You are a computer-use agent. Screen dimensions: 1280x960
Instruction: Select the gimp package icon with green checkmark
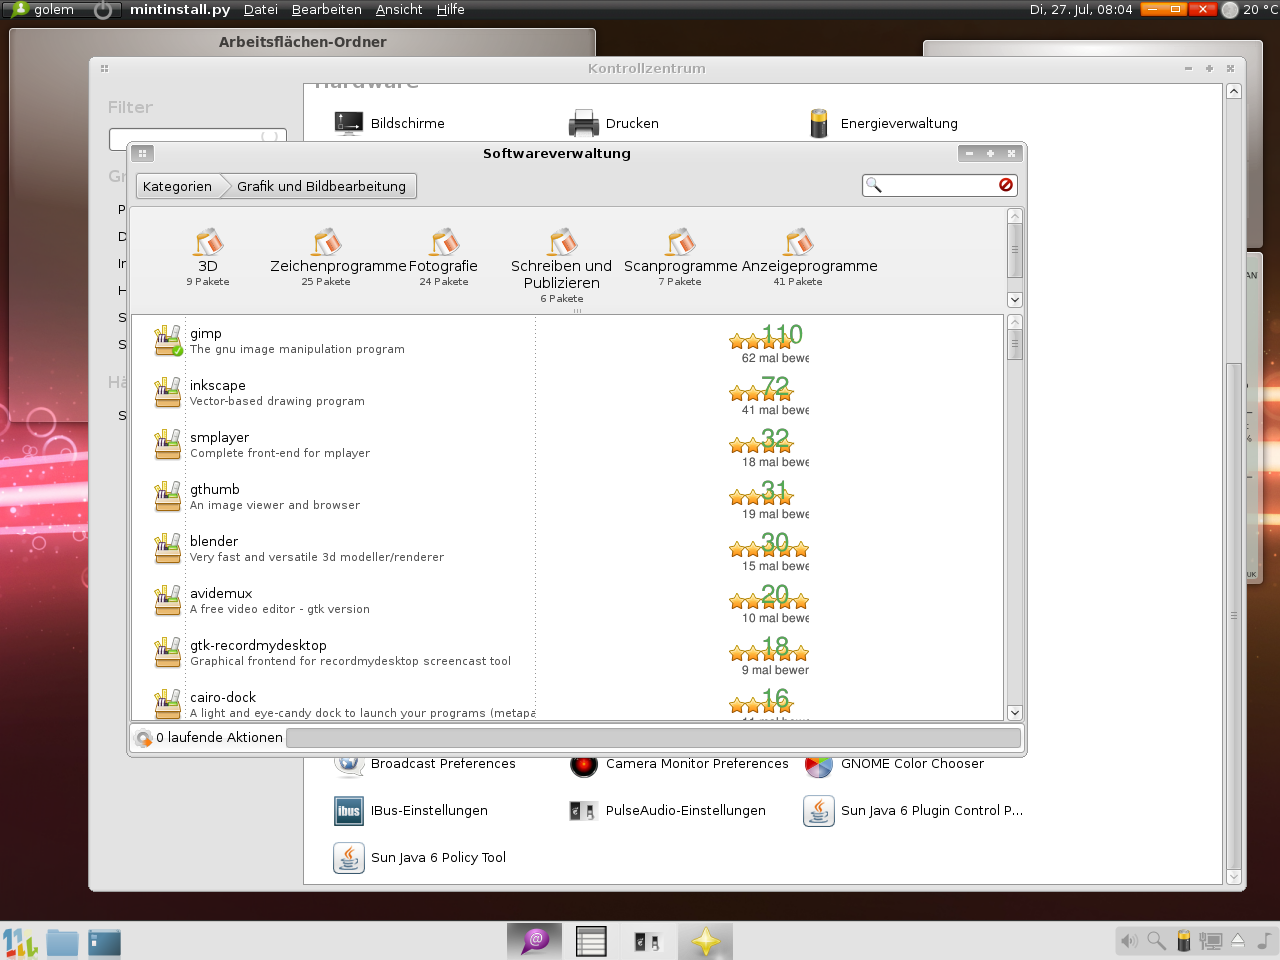coord(167,340)
